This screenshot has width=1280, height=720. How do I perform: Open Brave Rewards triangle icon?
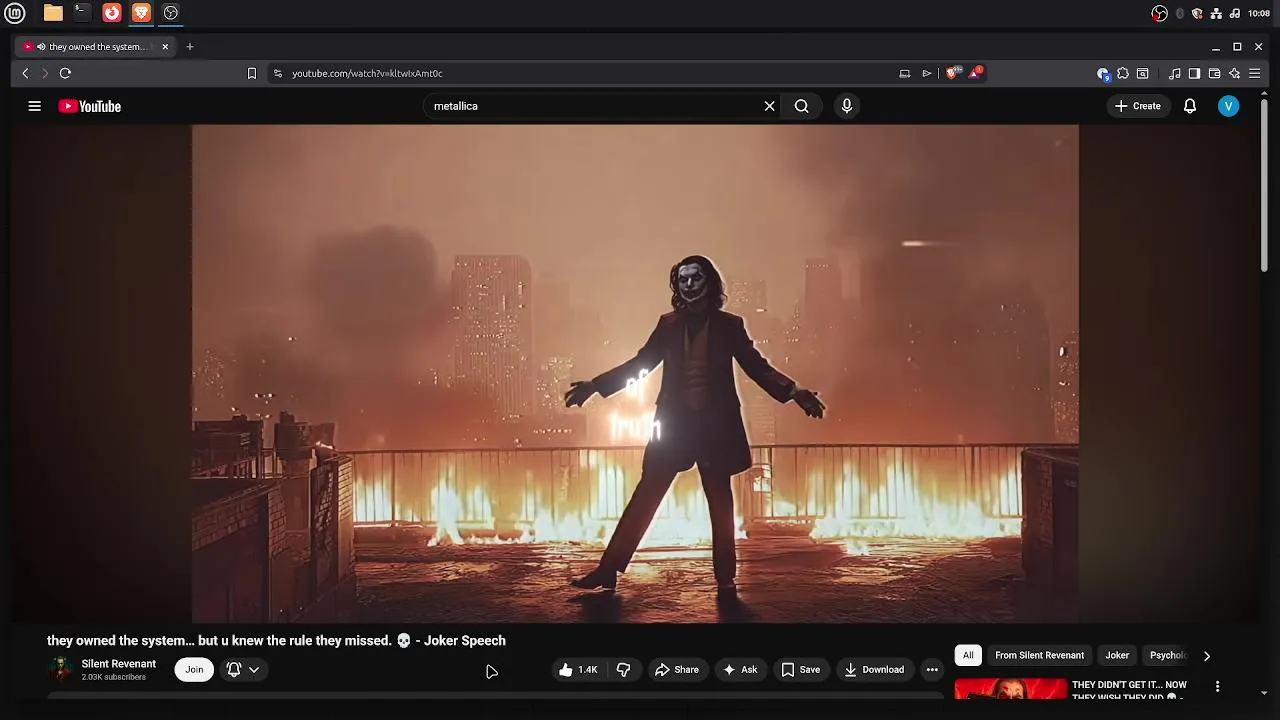point(977,72)
